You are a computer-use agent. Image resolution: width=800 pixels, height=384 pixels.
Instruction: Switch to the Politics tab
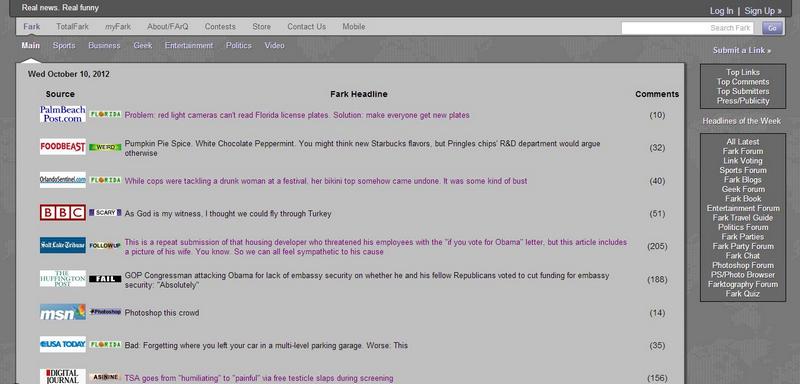pyautogui.click(x=239, y=45)
